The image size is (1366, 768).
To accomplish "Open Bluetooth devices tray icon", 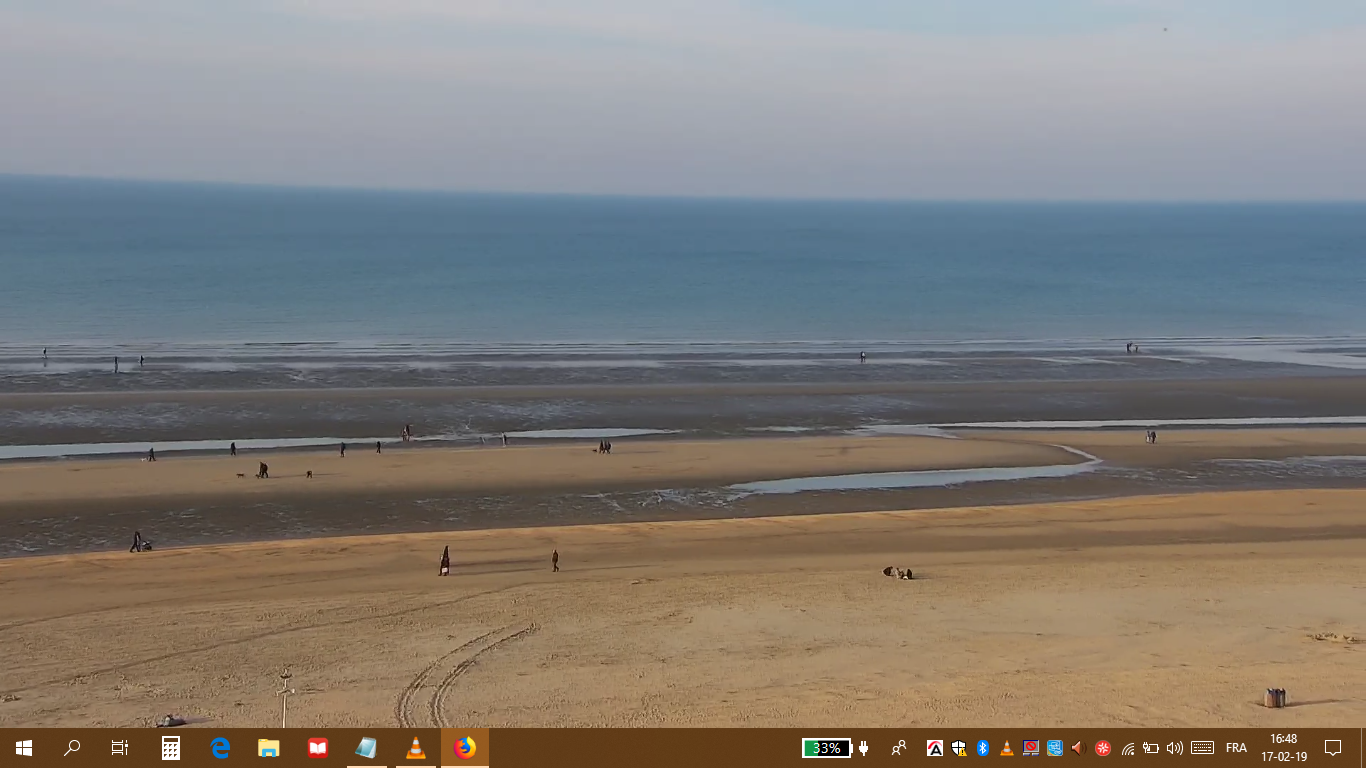I will [x=983, y=748].
